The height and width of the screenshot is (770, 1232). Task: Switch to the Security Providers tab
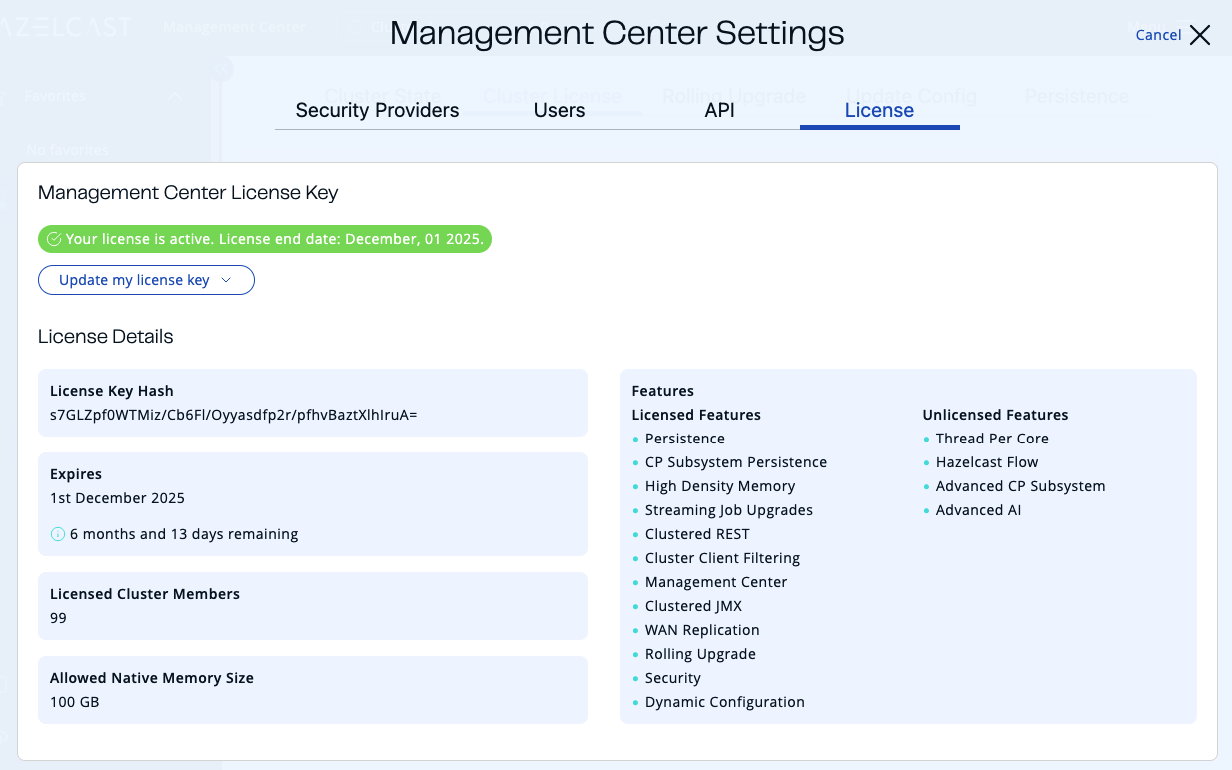tap(377, 110)
